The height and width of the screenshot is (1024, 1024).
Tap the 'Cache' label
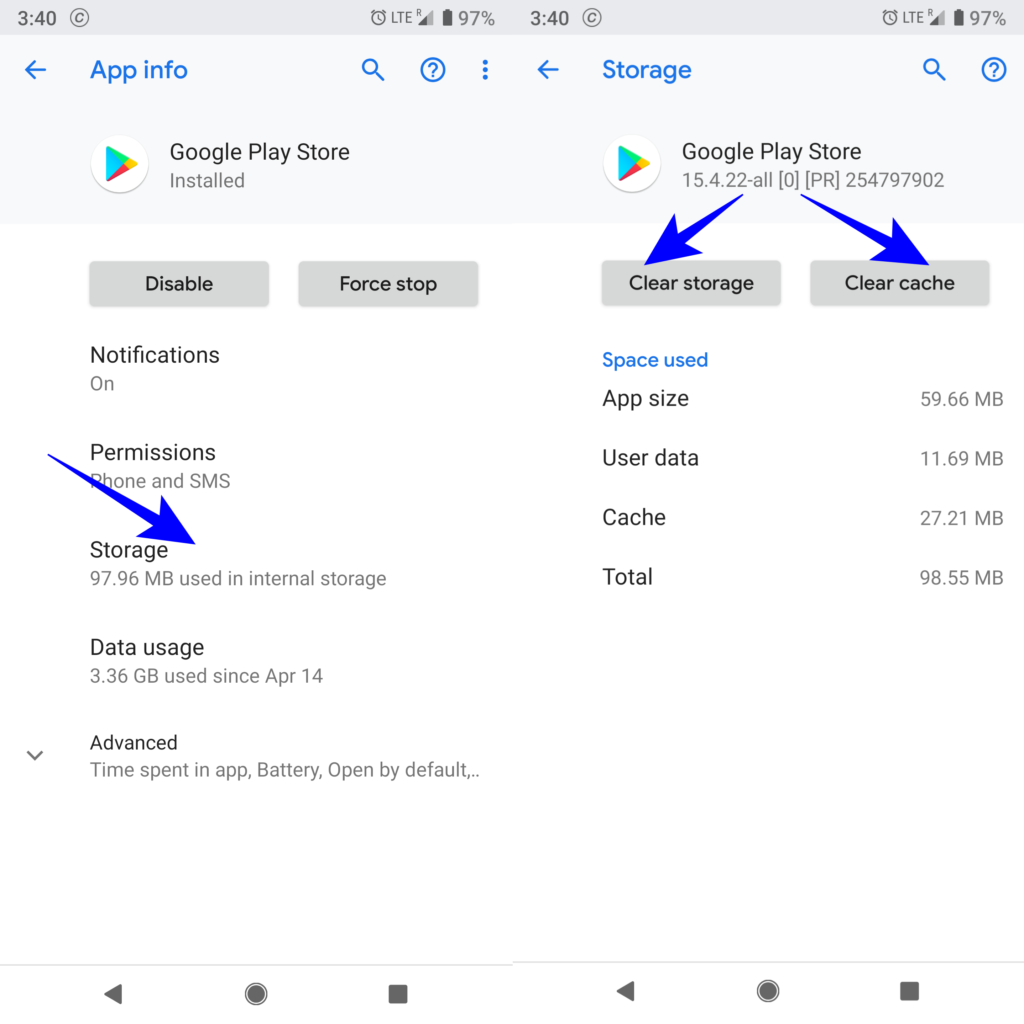pos(633,517)
